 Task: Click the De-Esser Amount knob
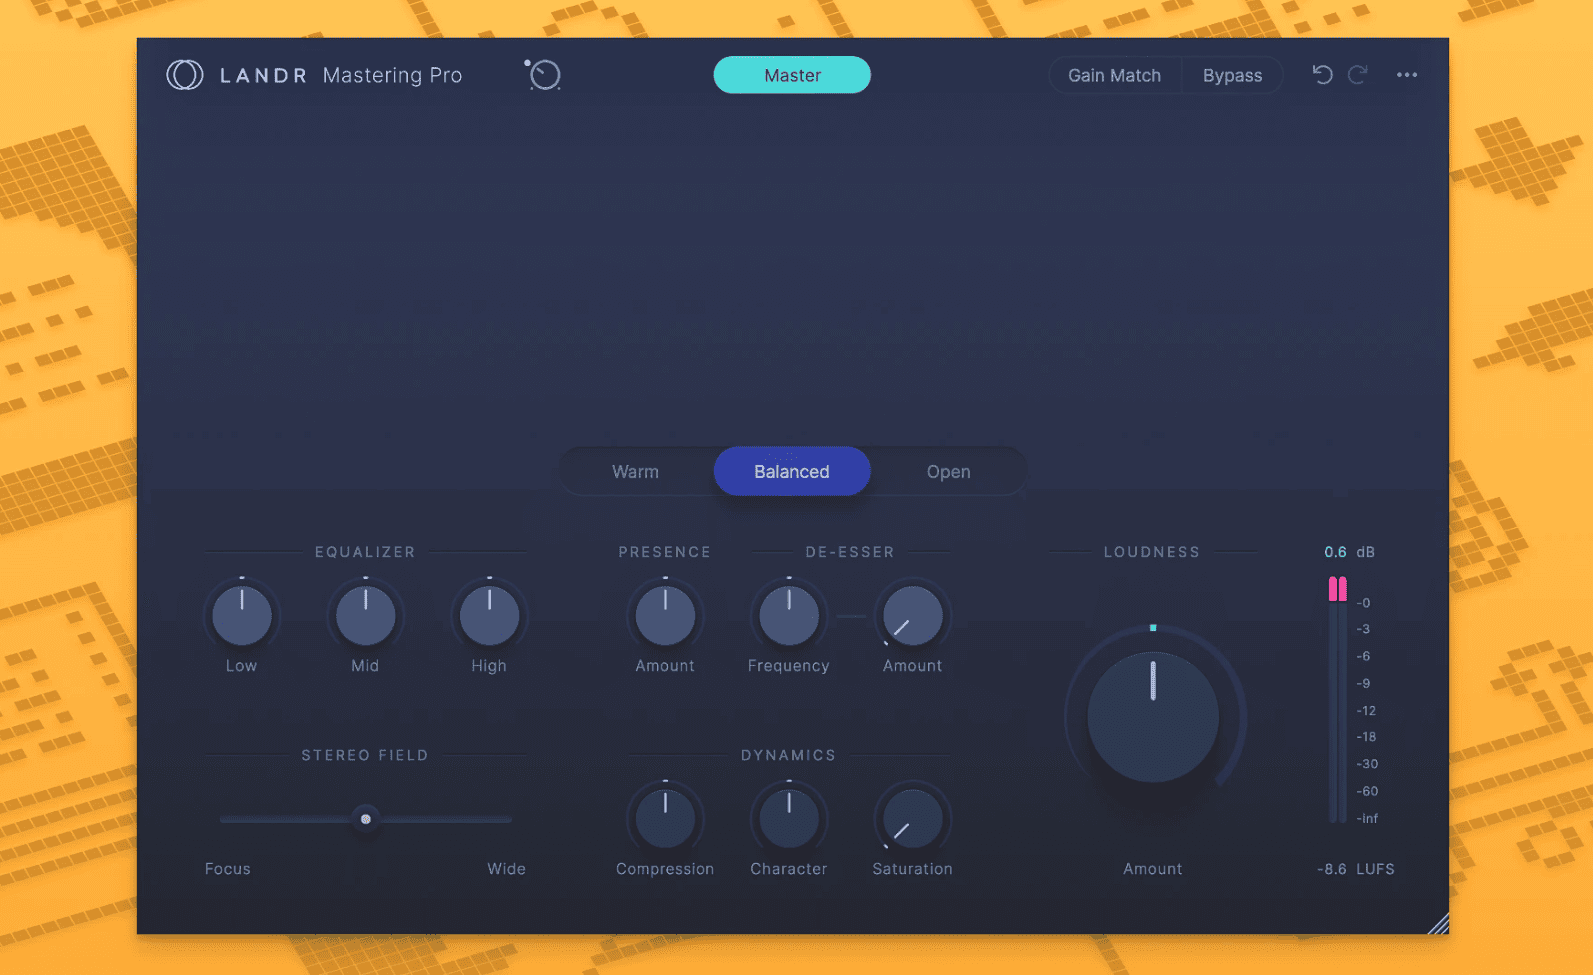(x=913, y=615)
